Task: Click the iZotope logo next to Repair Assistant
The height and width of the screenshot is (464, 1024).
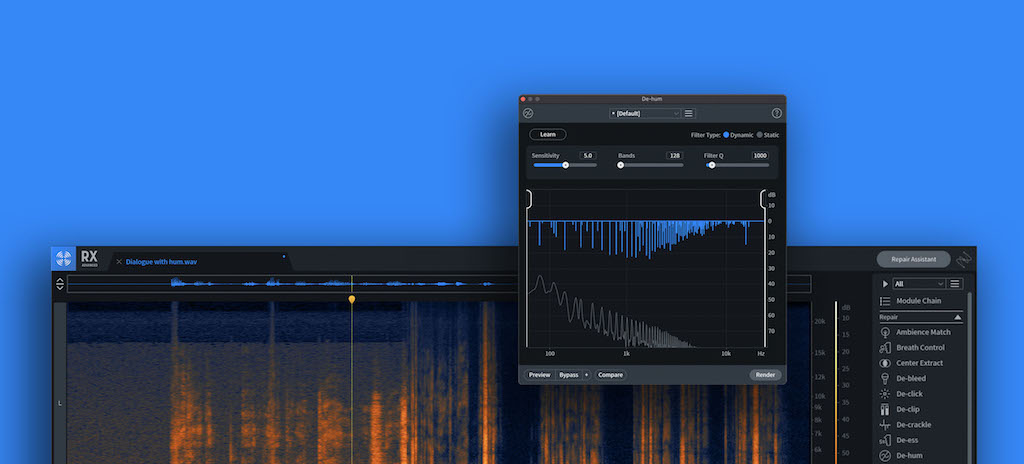Action: (x=964, y=259)
